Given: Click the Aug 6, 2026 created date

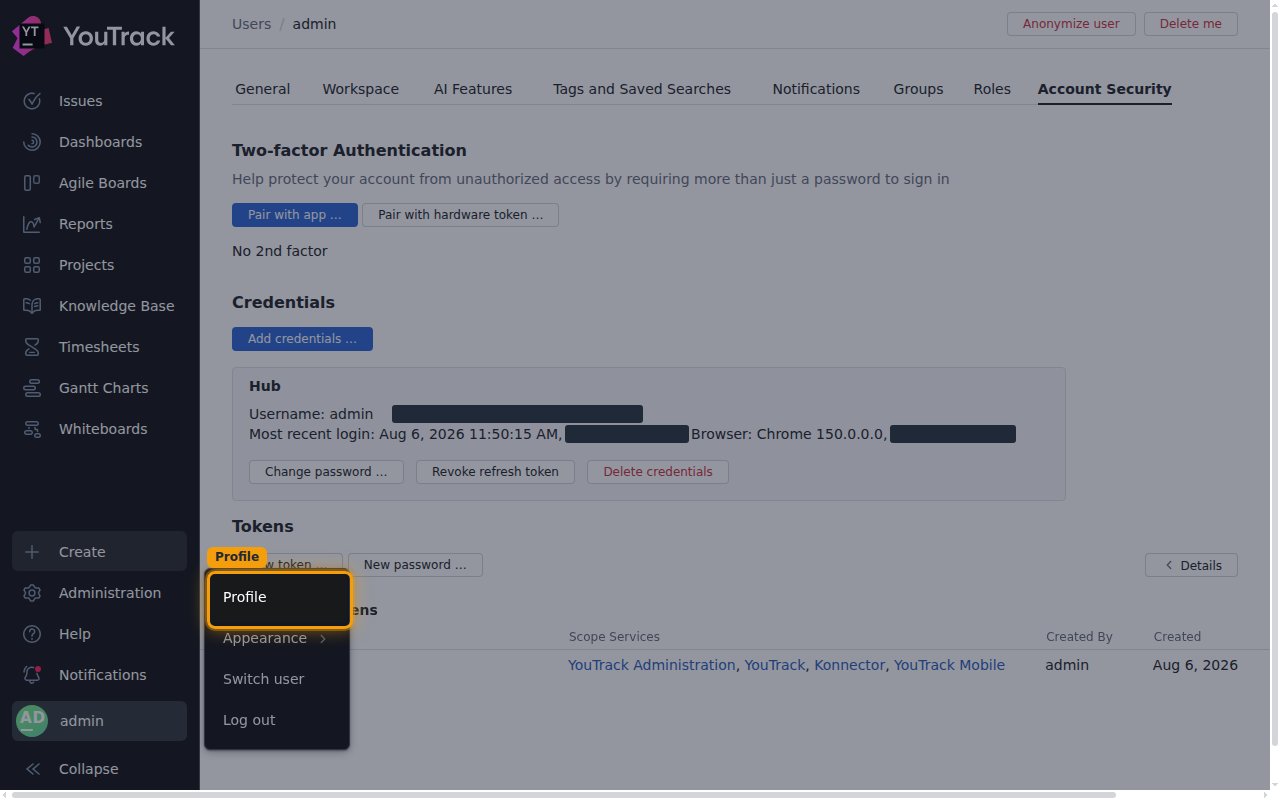Looking at the screenshot, I should click(x=1195, y=665).
